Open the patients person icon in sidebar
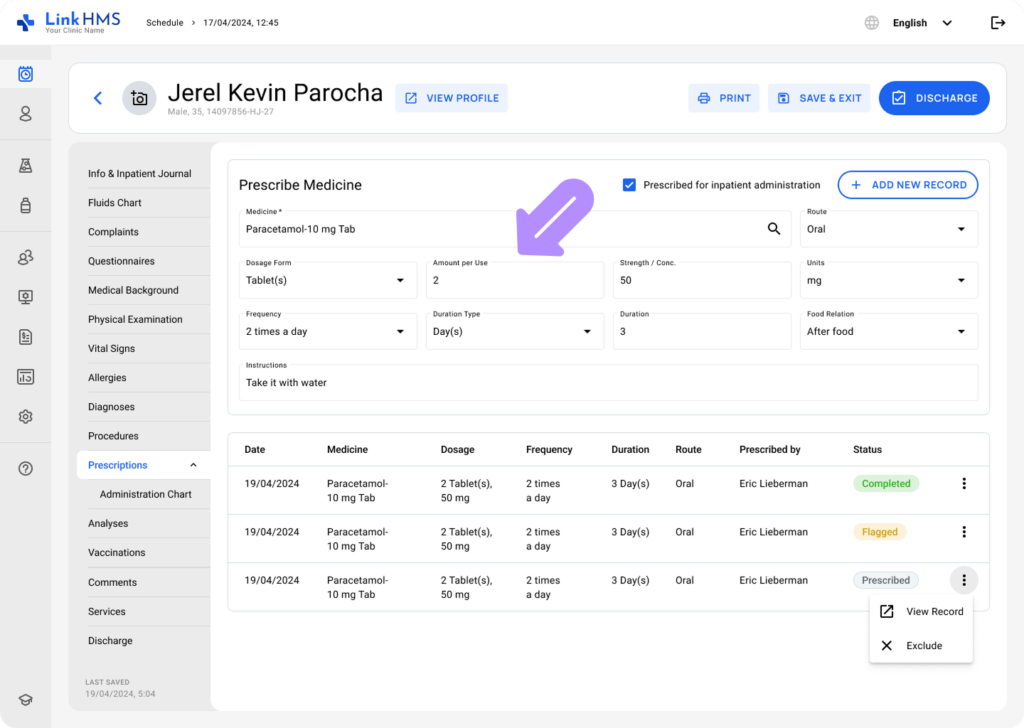This screenshot has width=1024, height=728. (25, 114)
